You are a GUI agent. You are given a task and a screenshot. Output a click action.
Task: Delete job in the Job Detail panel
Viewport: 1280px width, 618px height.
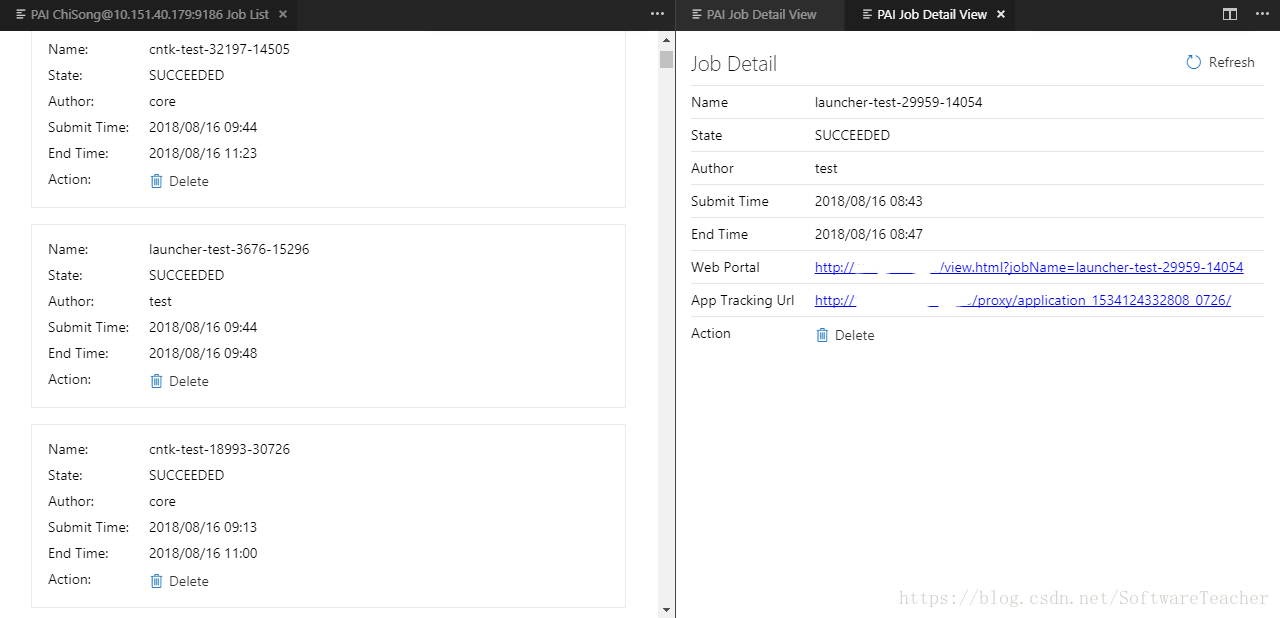845,335
